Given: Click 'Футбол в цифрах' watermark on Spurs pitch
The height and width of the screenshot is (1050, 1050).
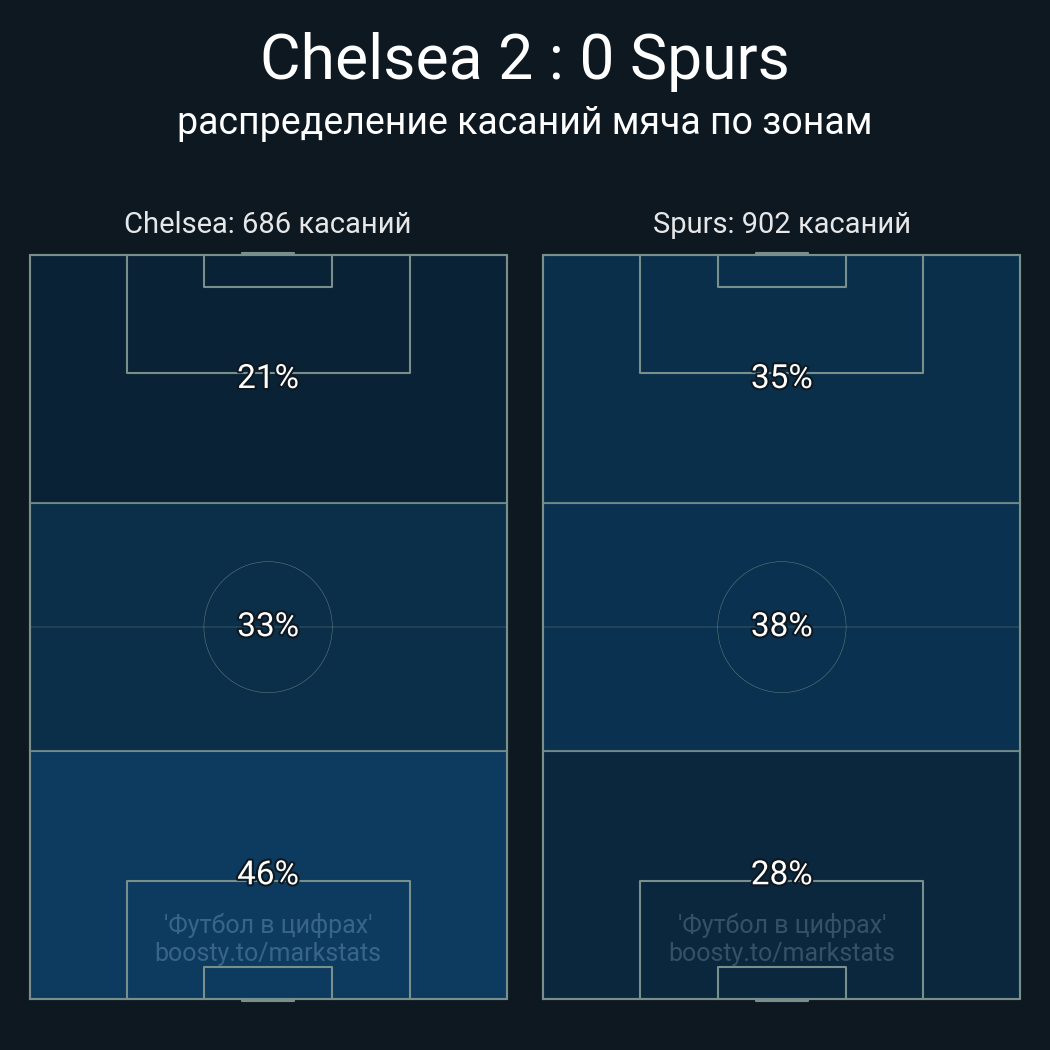Looking at the screenshot, I should pos(781,923).
